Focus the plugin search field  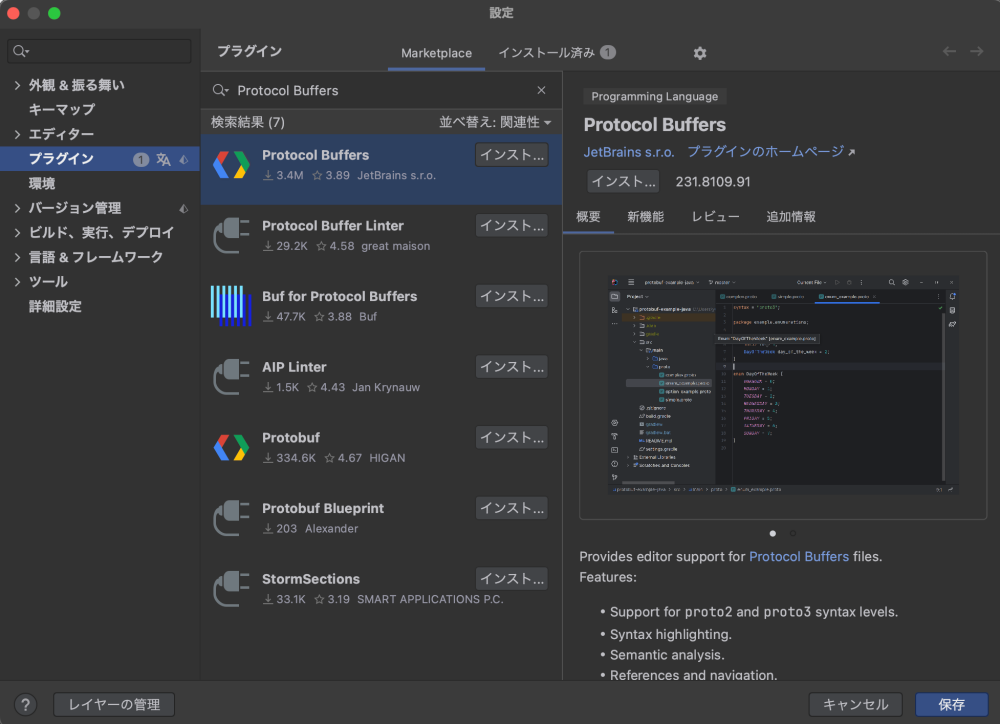tap(381, 90)
